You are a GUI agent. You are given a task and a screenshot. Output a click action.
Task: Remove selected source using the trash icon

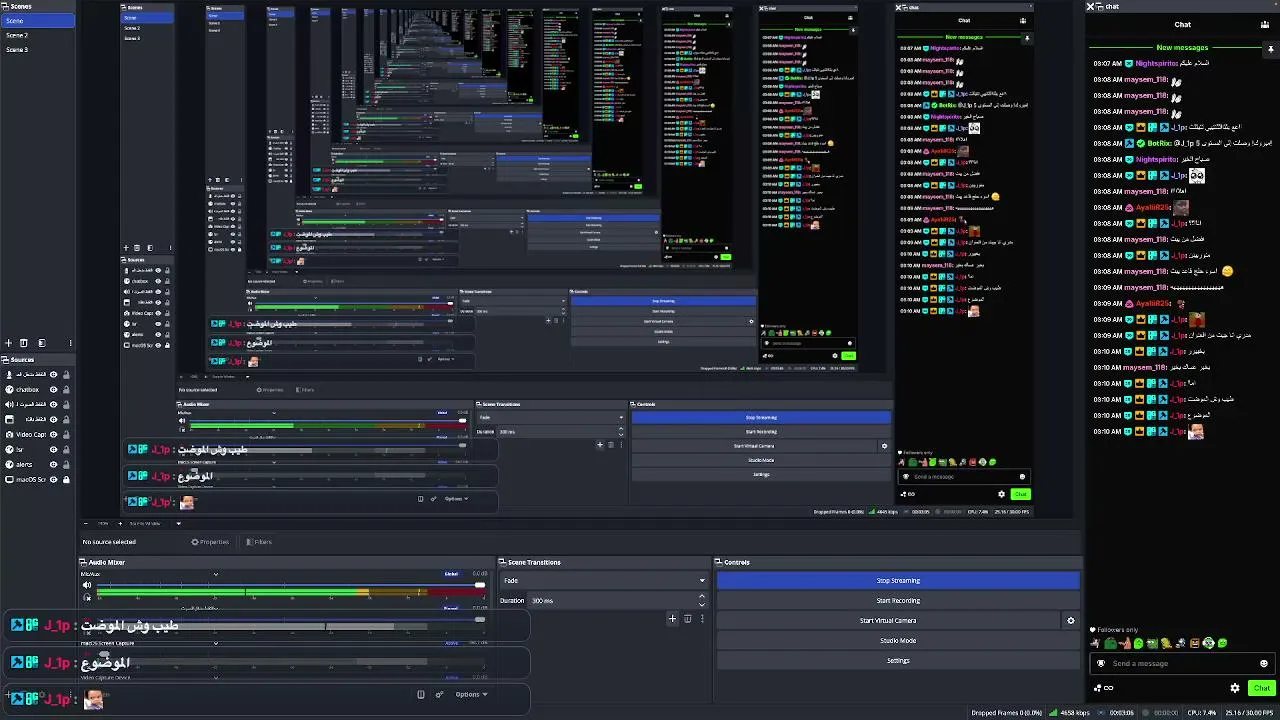pos(25,343)
